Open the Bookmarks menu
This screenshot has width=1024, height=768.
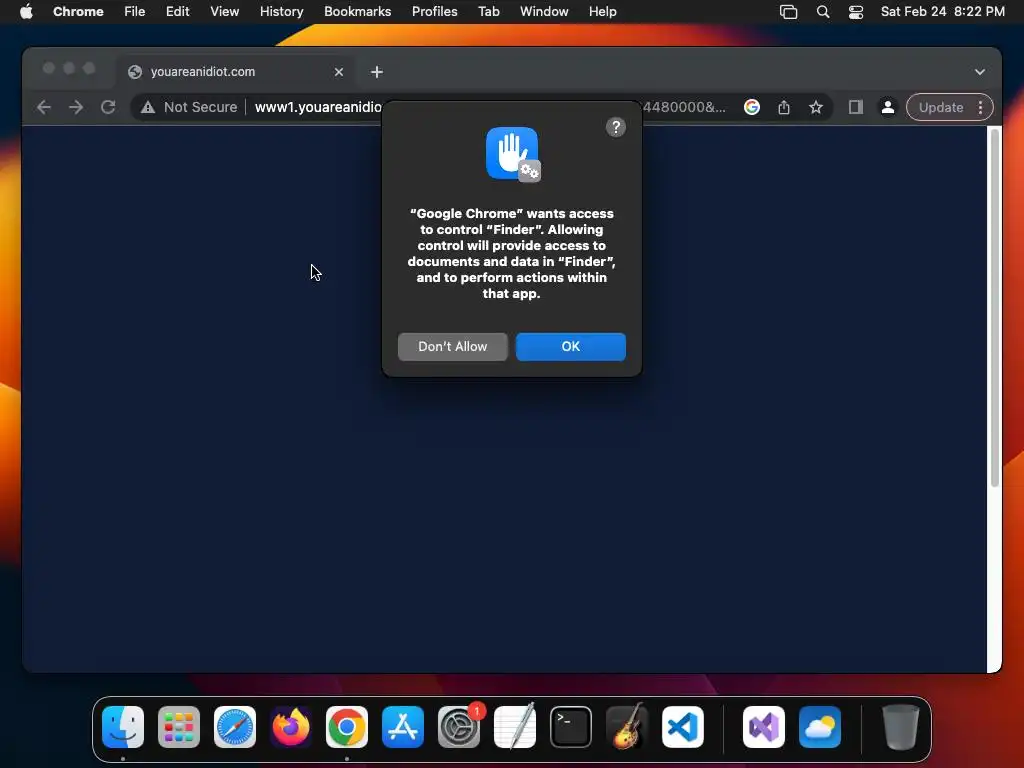pos(357,12)
